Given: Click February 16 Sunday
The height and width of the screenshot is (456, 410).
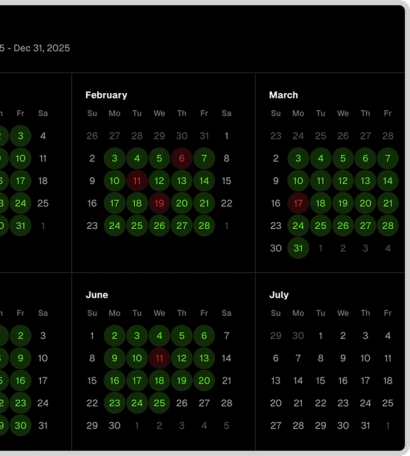Looking at the screenshot, I should click(x=92, y=203).
